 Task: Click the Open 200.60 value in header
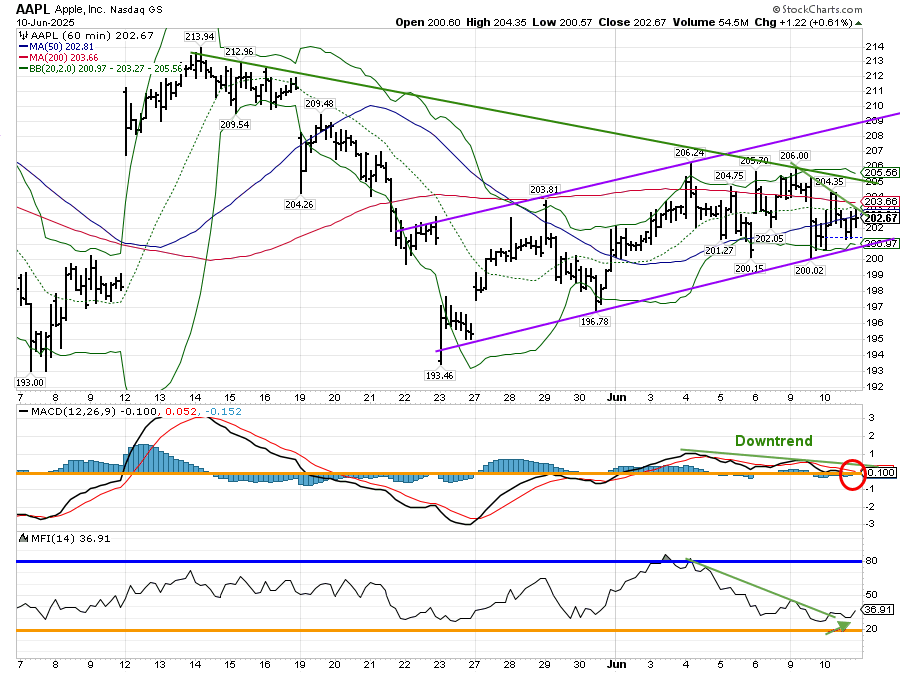point(428,22)
